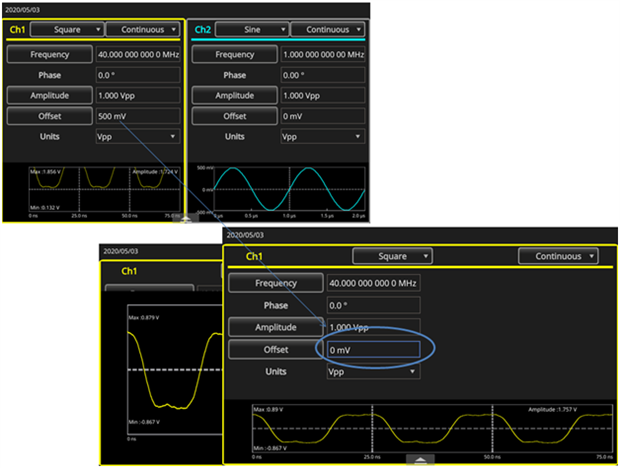
Task: Select Ch1 label in bottom front window
Action: click(x=254, y=256)
